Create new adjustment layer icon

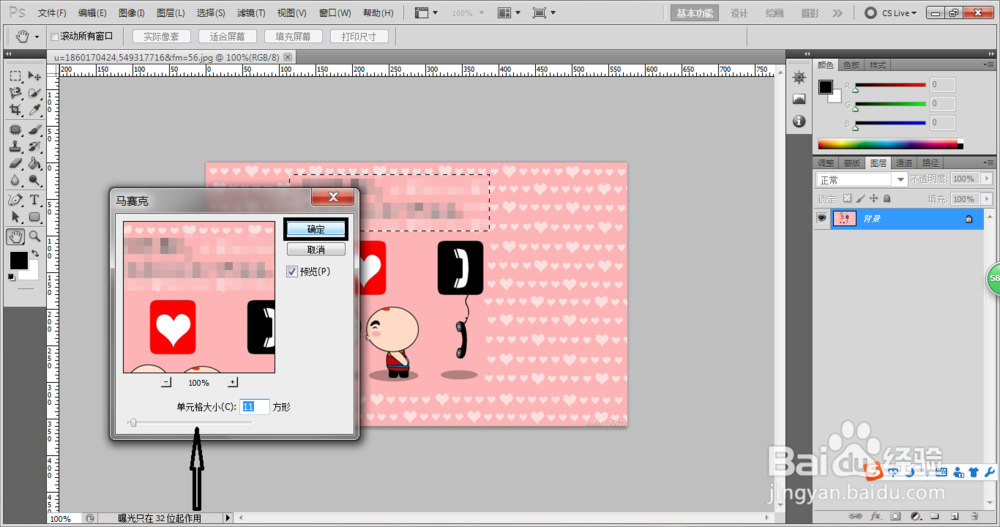coord(915,516)
